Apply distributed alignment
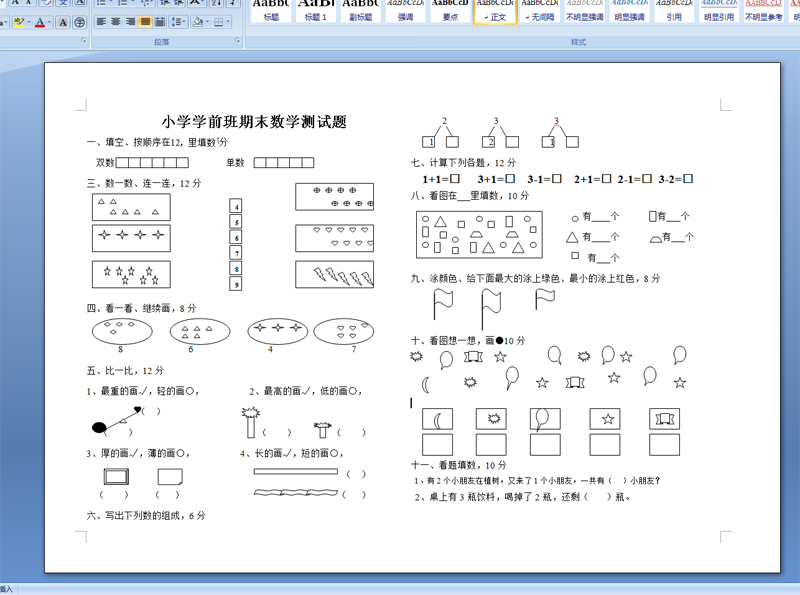Viewport: 800px width, 595px height. [x=160, y=21]
